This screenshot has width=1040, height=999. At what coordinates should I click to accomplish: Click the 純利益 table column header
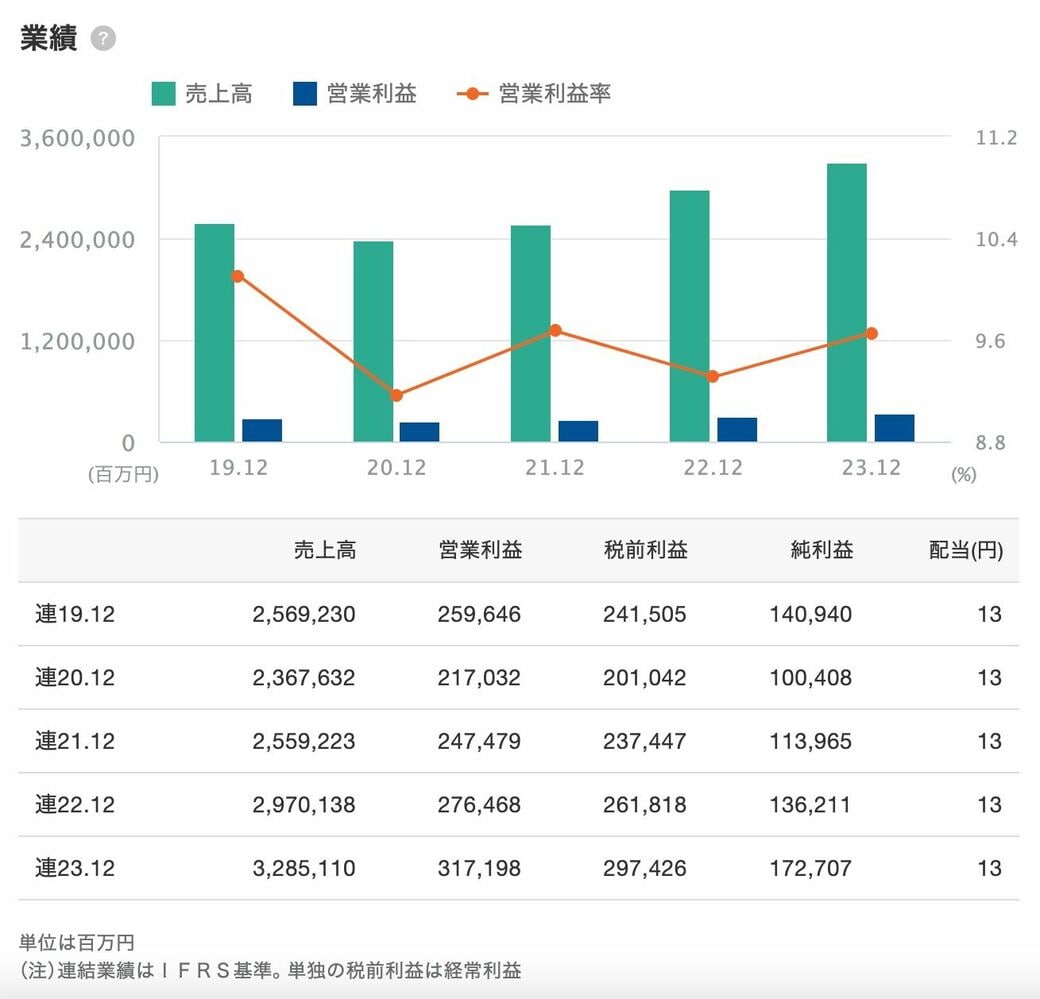(x=822, y=550)
